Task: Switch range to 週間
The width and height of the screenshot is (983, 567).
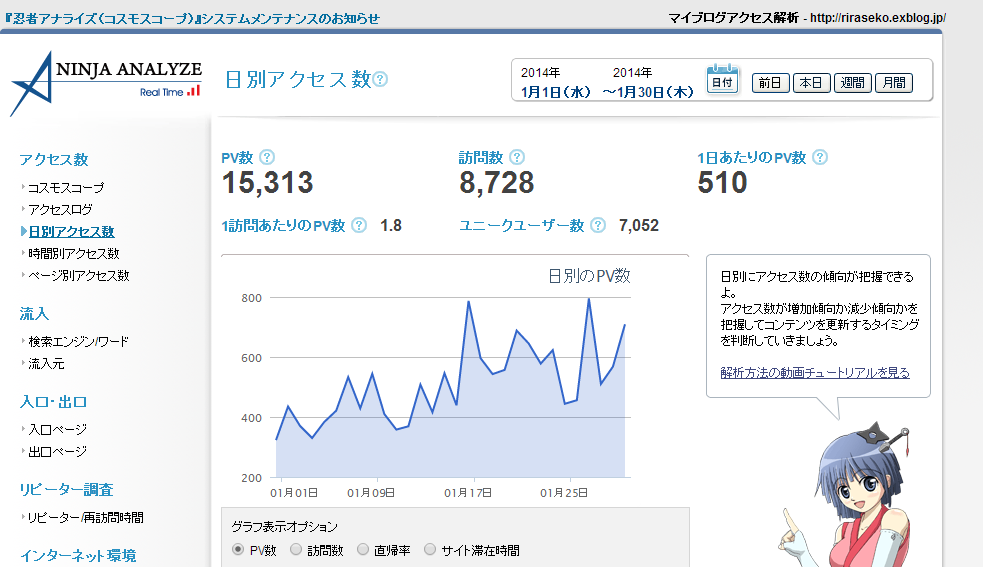Action: tap(853, 83)
